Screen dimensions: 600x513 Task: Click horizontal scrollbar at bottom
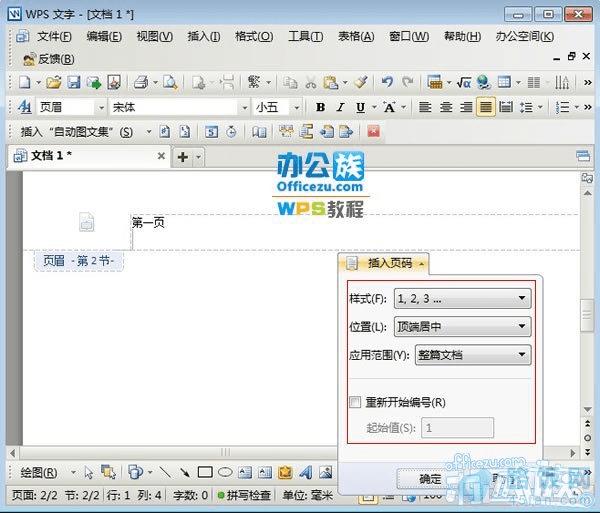(226, 453)
